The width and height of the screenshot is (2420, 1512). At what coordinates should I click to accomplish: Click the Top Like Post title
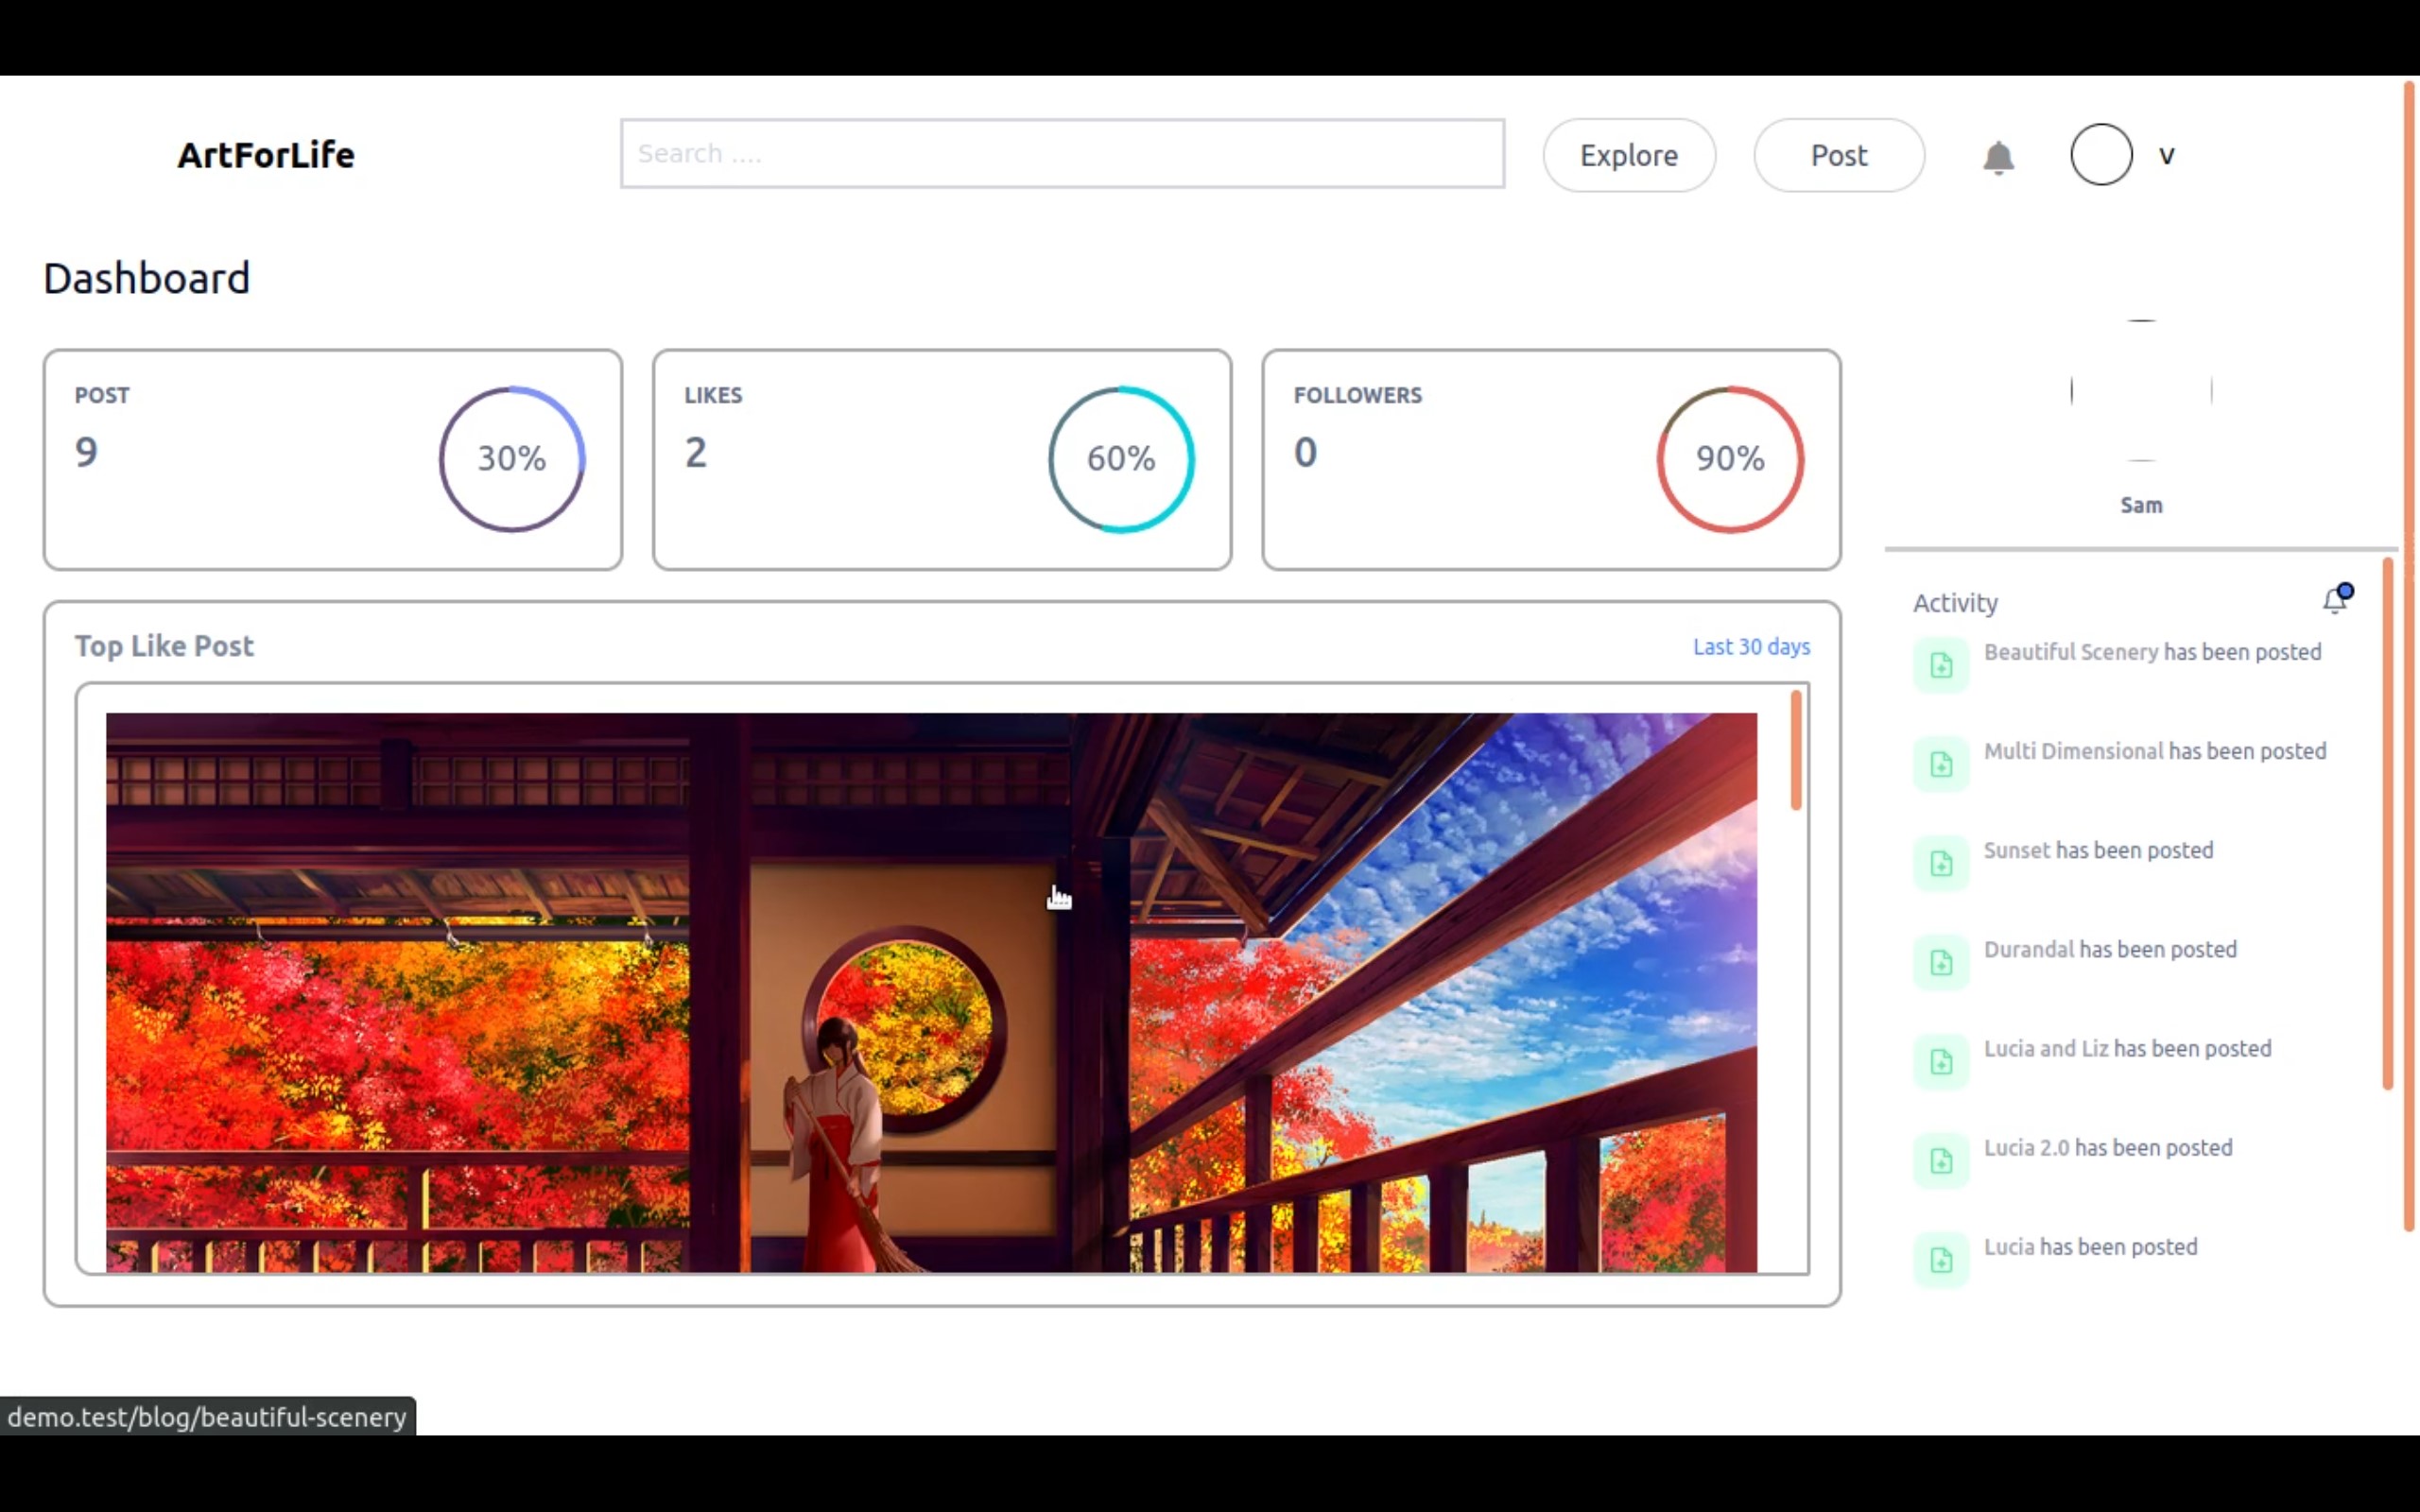tap(164, 646)
